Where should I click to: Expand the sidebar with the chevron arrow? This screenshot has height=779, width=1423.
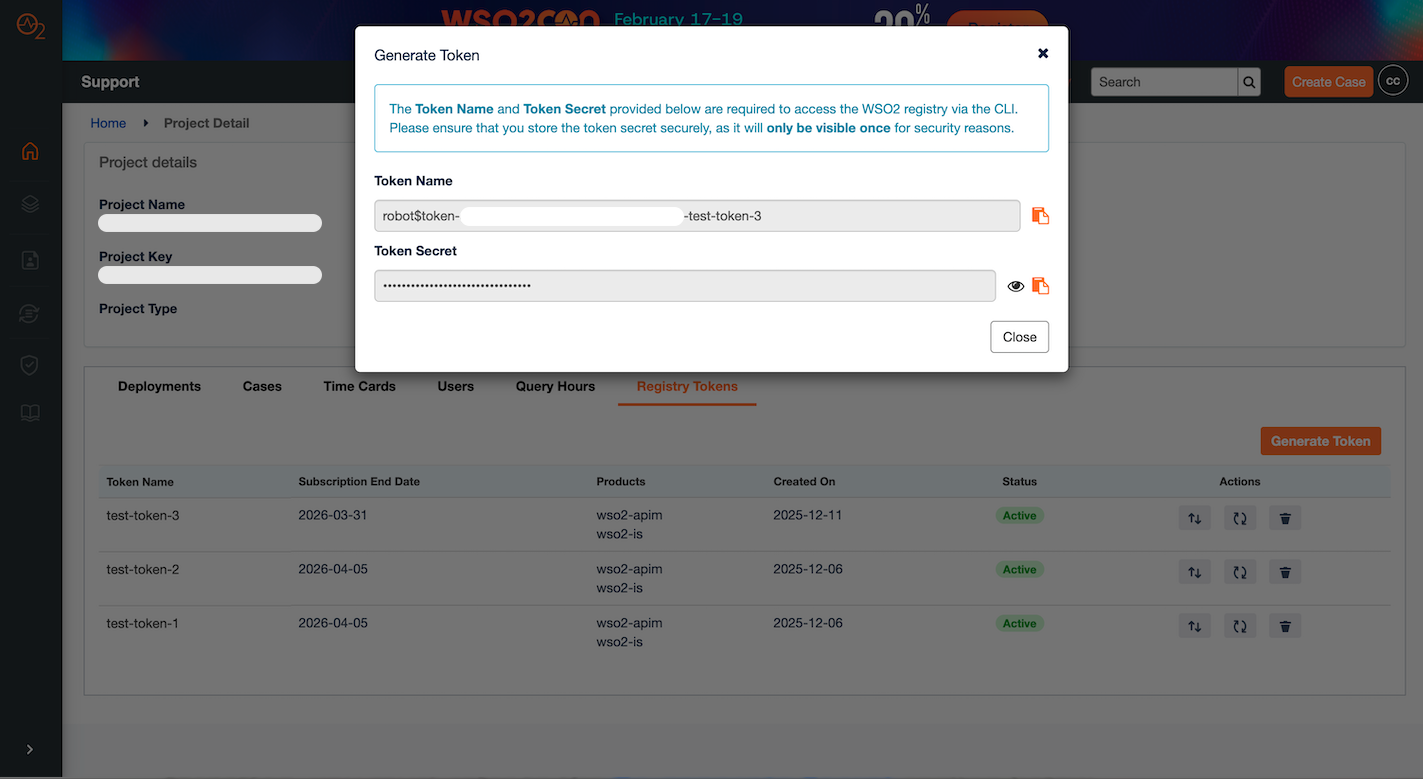(30, 748)
